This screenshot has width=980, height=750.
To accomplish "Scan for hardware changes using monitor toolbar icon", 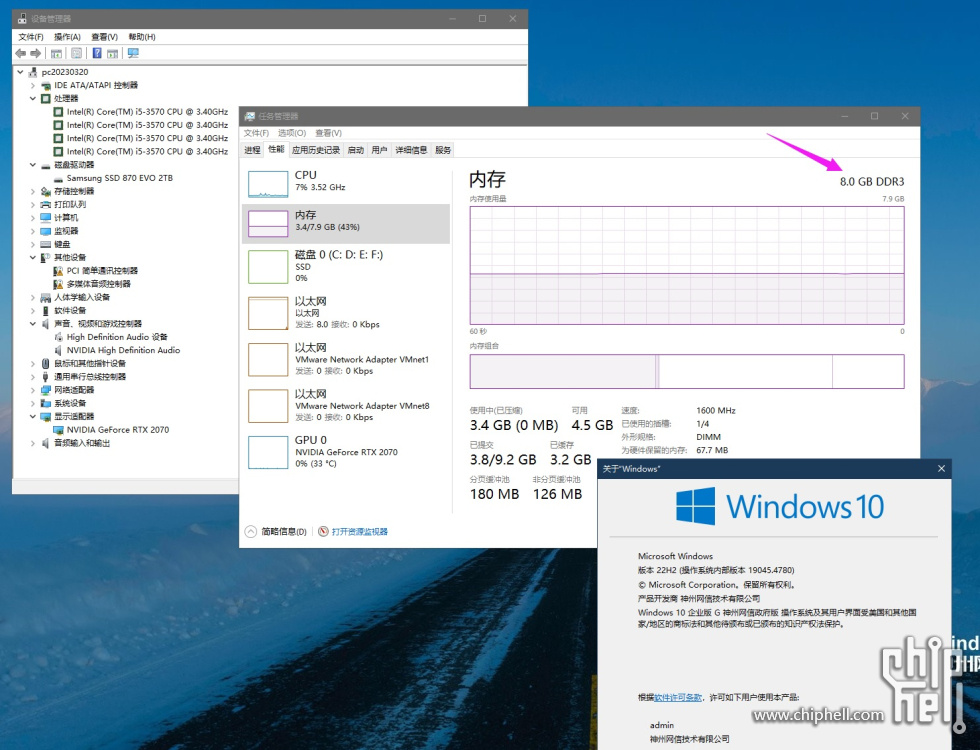I will 133,53.
